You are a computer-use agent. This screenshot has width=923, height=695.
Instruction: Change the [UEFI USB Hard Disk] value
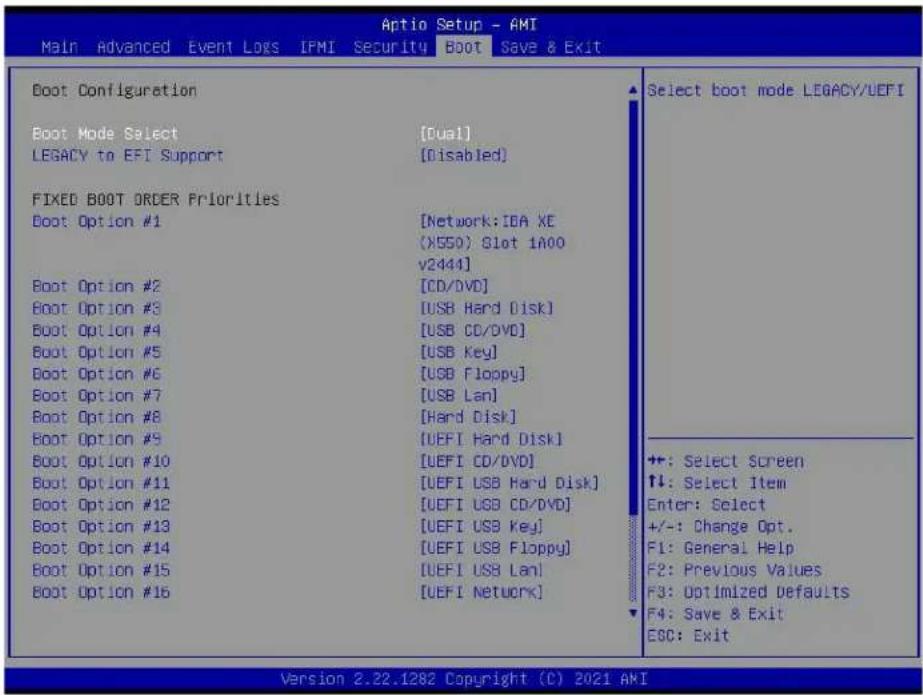509,483
